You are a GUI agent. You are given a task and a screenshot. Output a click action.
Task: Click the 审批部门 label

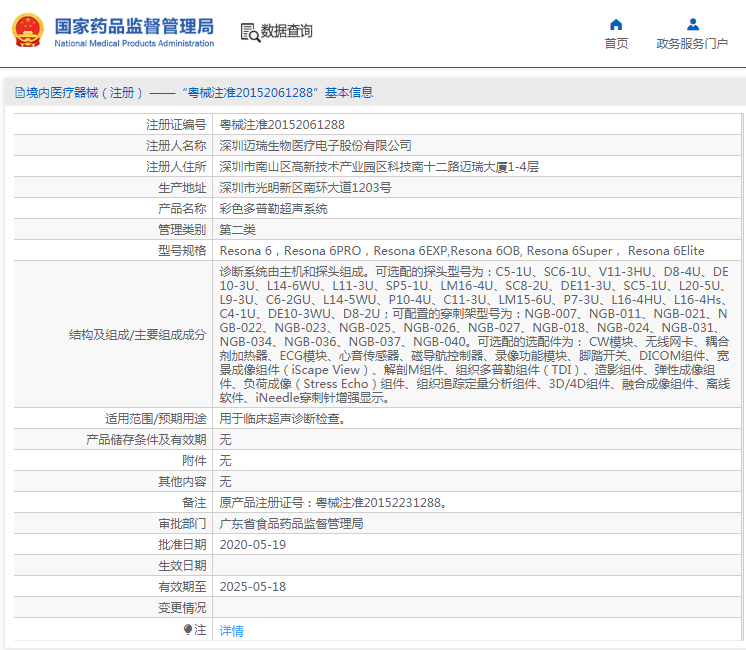coord(182,523)
